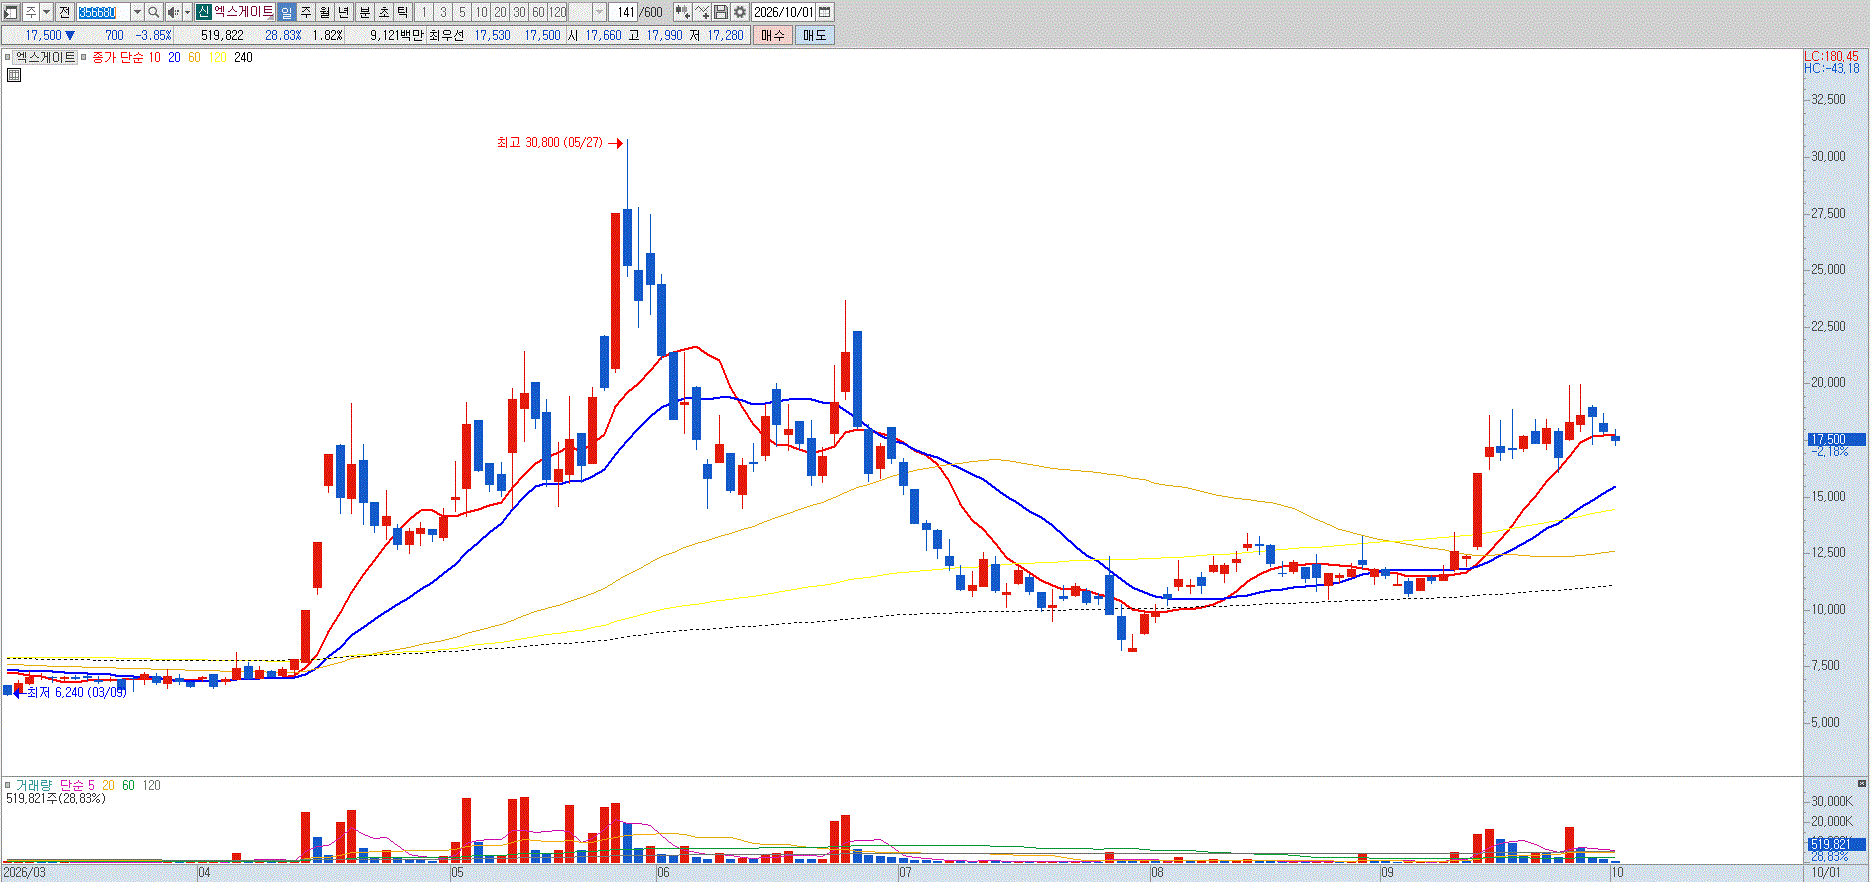Click the stock search magnifier icon
The height and width of the screenshot is (882, 1870).
(153, 12)
